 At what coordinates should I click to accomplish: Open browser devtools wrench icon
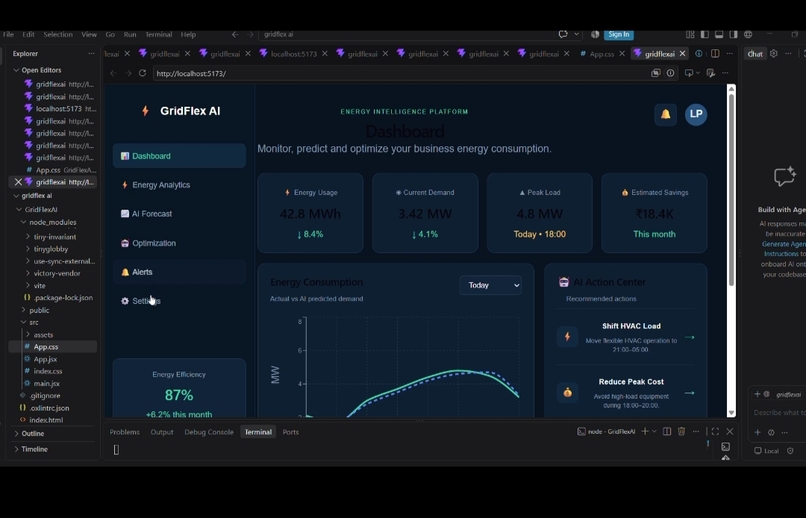711,73
